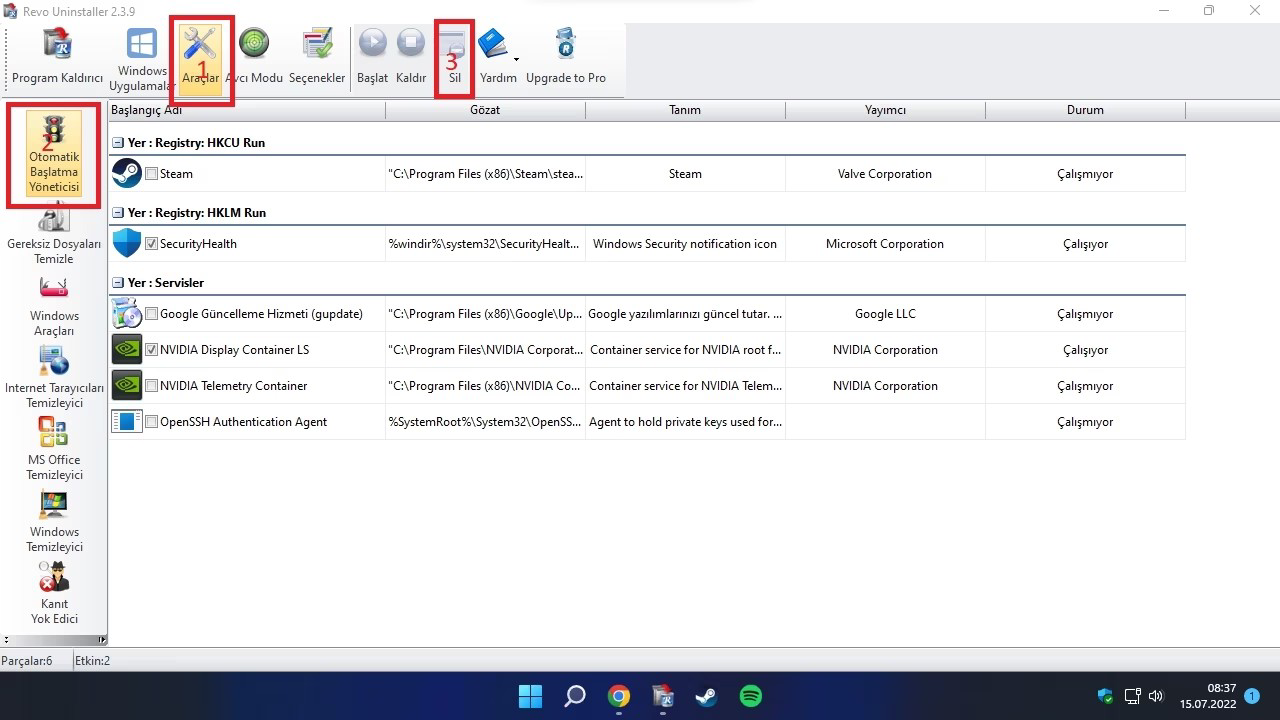Select the OpenSSH Authentication Agent name
1280x720 pixels.
[243, 422]
